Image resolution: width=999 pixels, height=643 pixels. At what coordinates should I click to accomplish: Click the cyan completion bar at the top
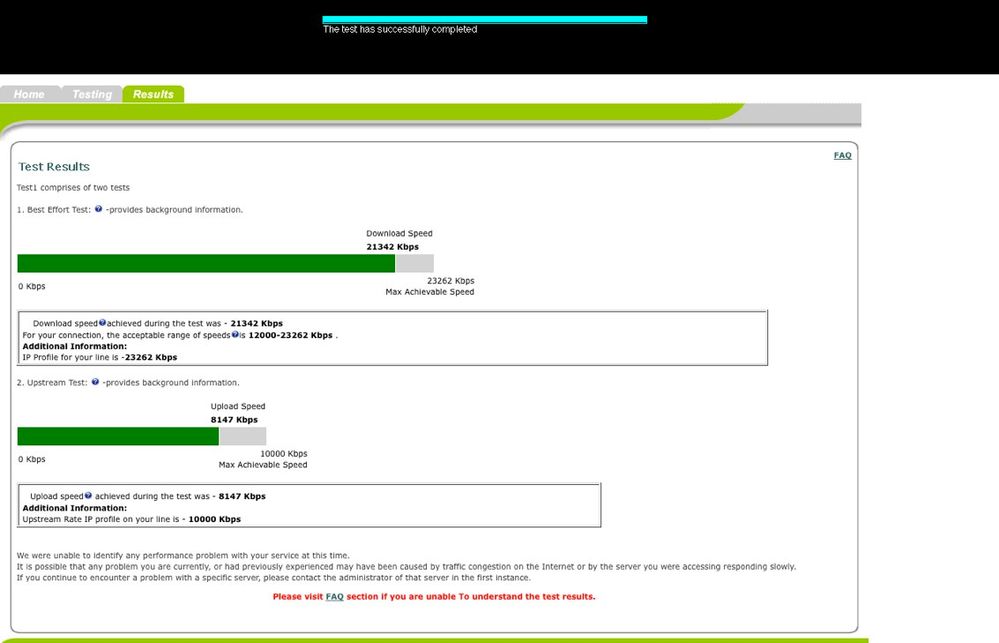(x=483, y=18)
